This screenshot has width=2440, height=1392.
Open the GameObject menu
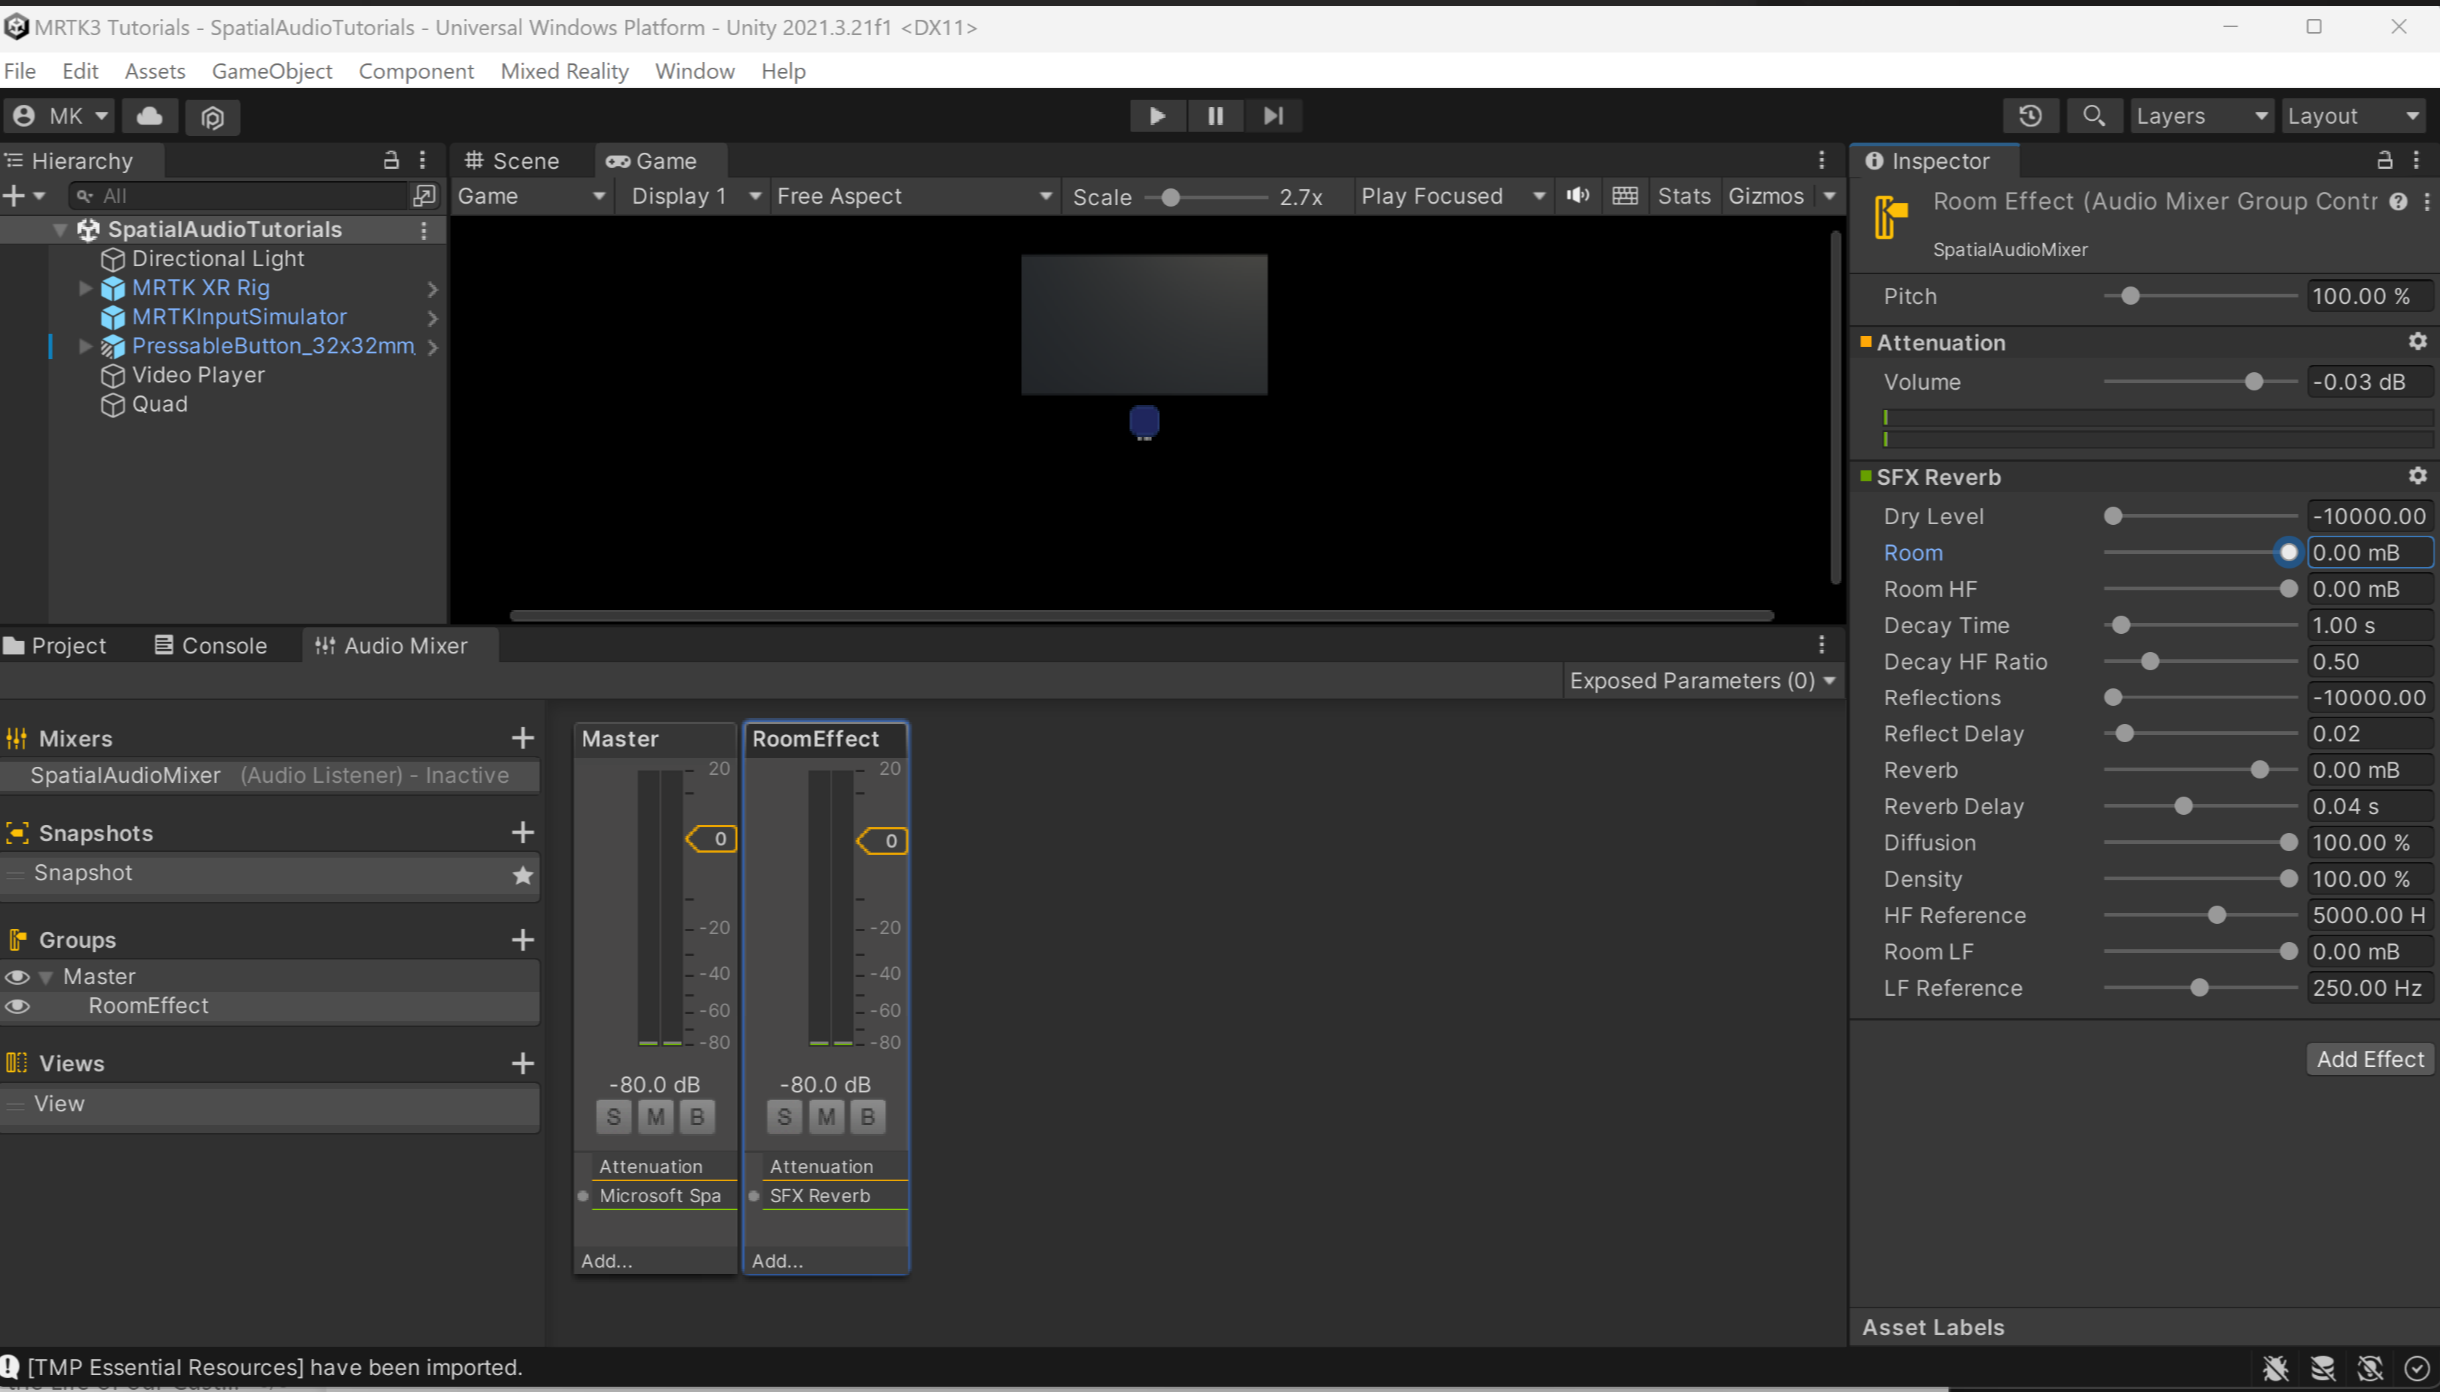tap(272, 70)
